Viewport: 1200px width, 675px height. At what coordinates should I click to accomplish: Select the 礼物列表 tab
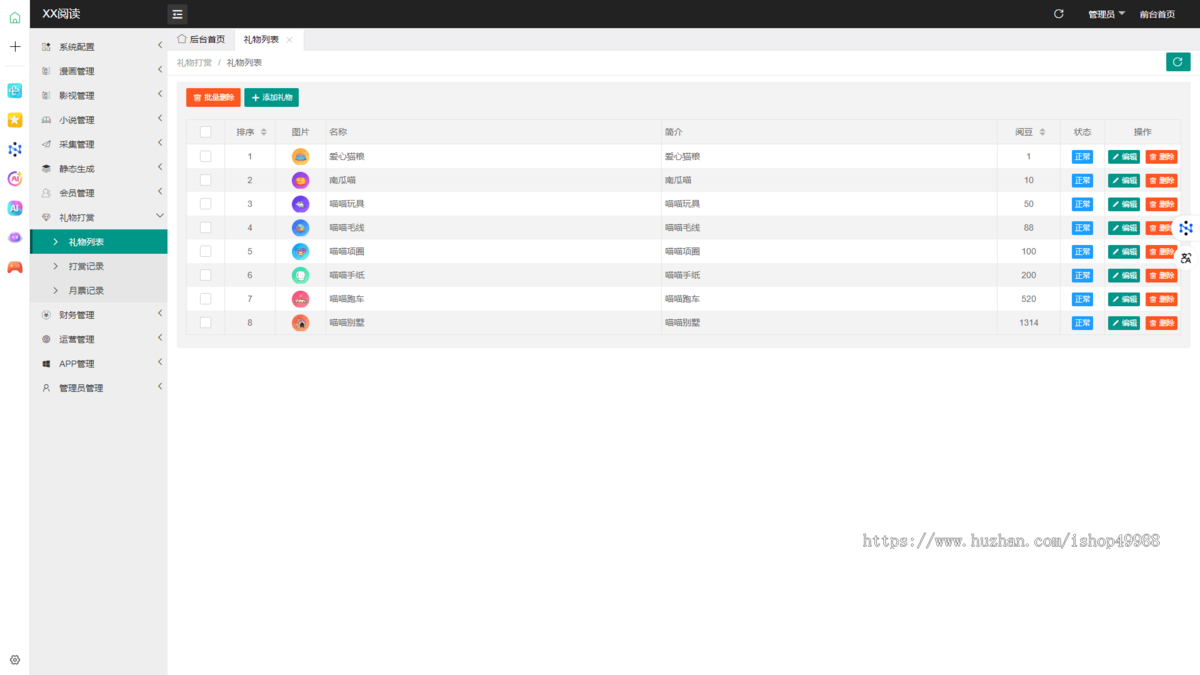click(261, 40)
